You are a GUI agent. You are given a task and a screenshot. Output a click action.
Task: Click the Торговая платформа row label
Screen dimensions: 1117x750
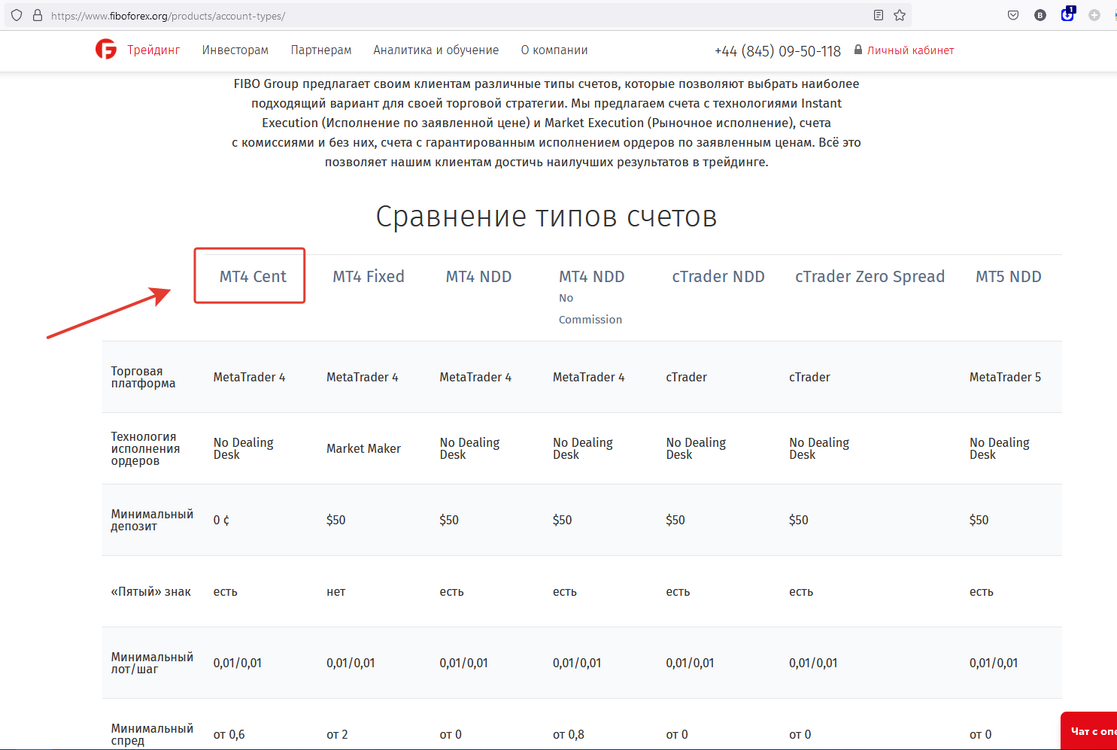(x=143, y=377)
